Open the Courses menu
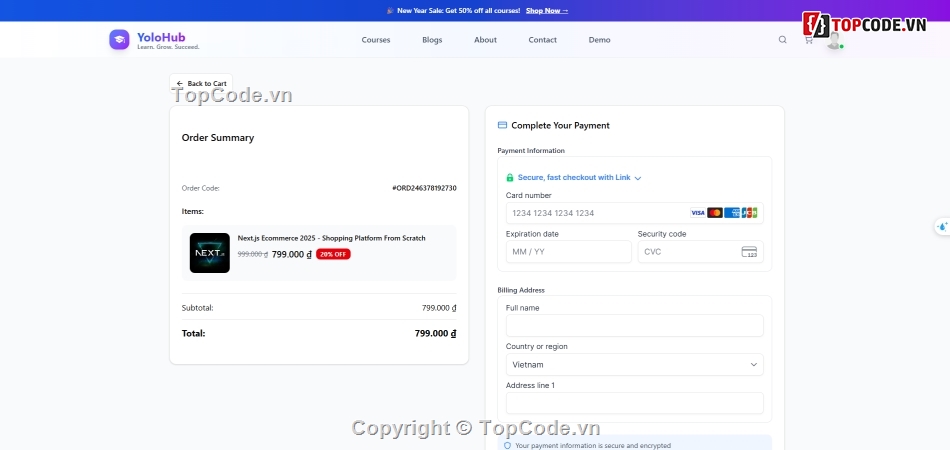 pyautogui.click(x=376, y=40)
